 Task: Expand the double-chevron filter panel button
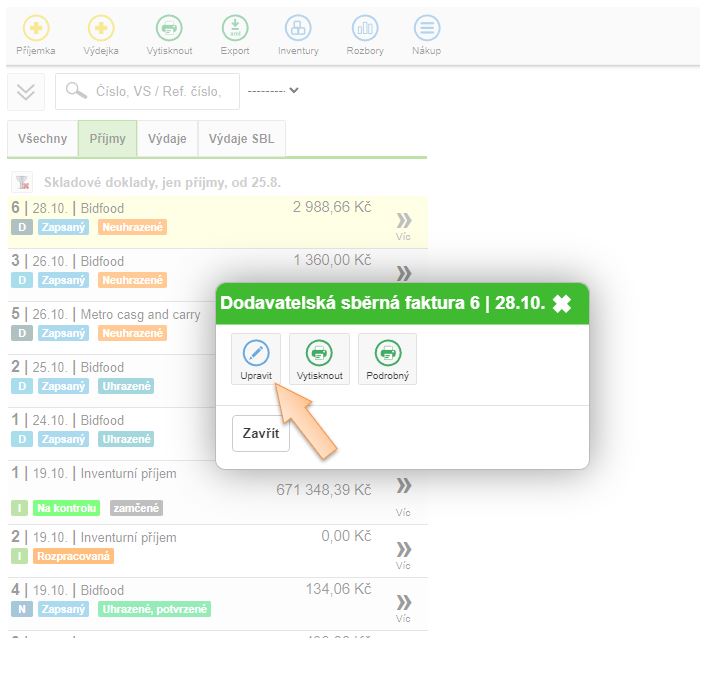[x=26, y=91]
